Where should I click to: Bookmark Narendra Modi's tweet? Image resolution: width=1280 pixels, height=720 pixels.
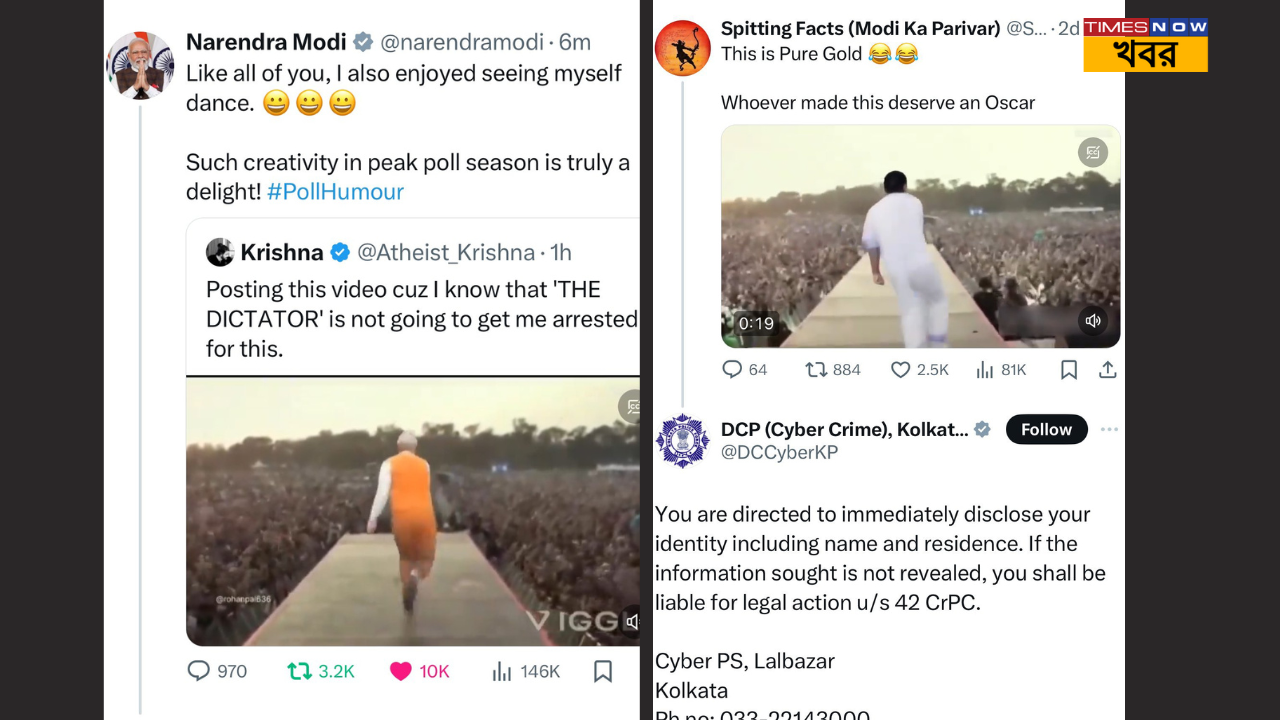tap(603, 671)
